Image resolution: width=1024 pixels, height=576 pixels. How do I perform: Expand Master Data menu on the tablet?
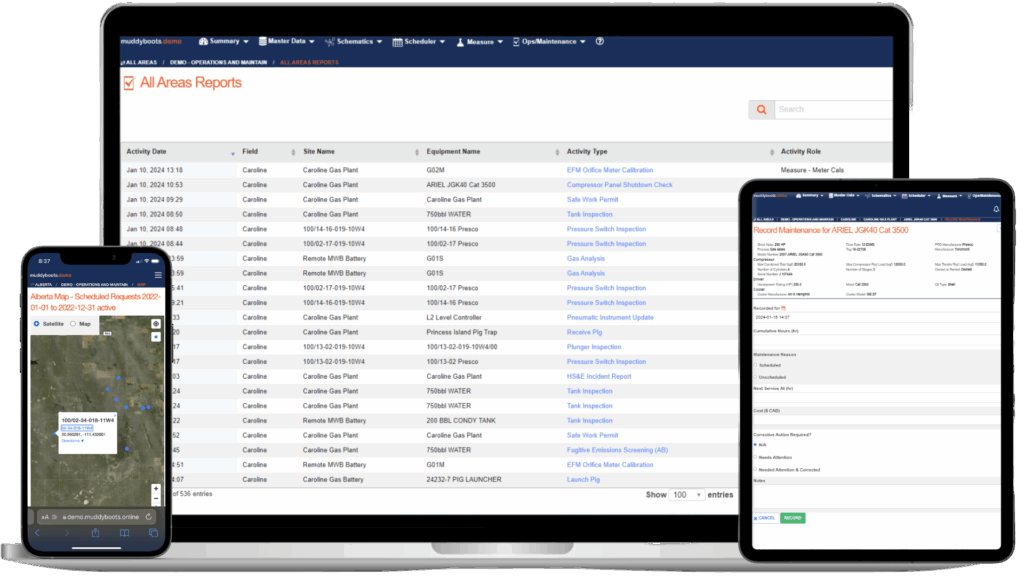842,195
